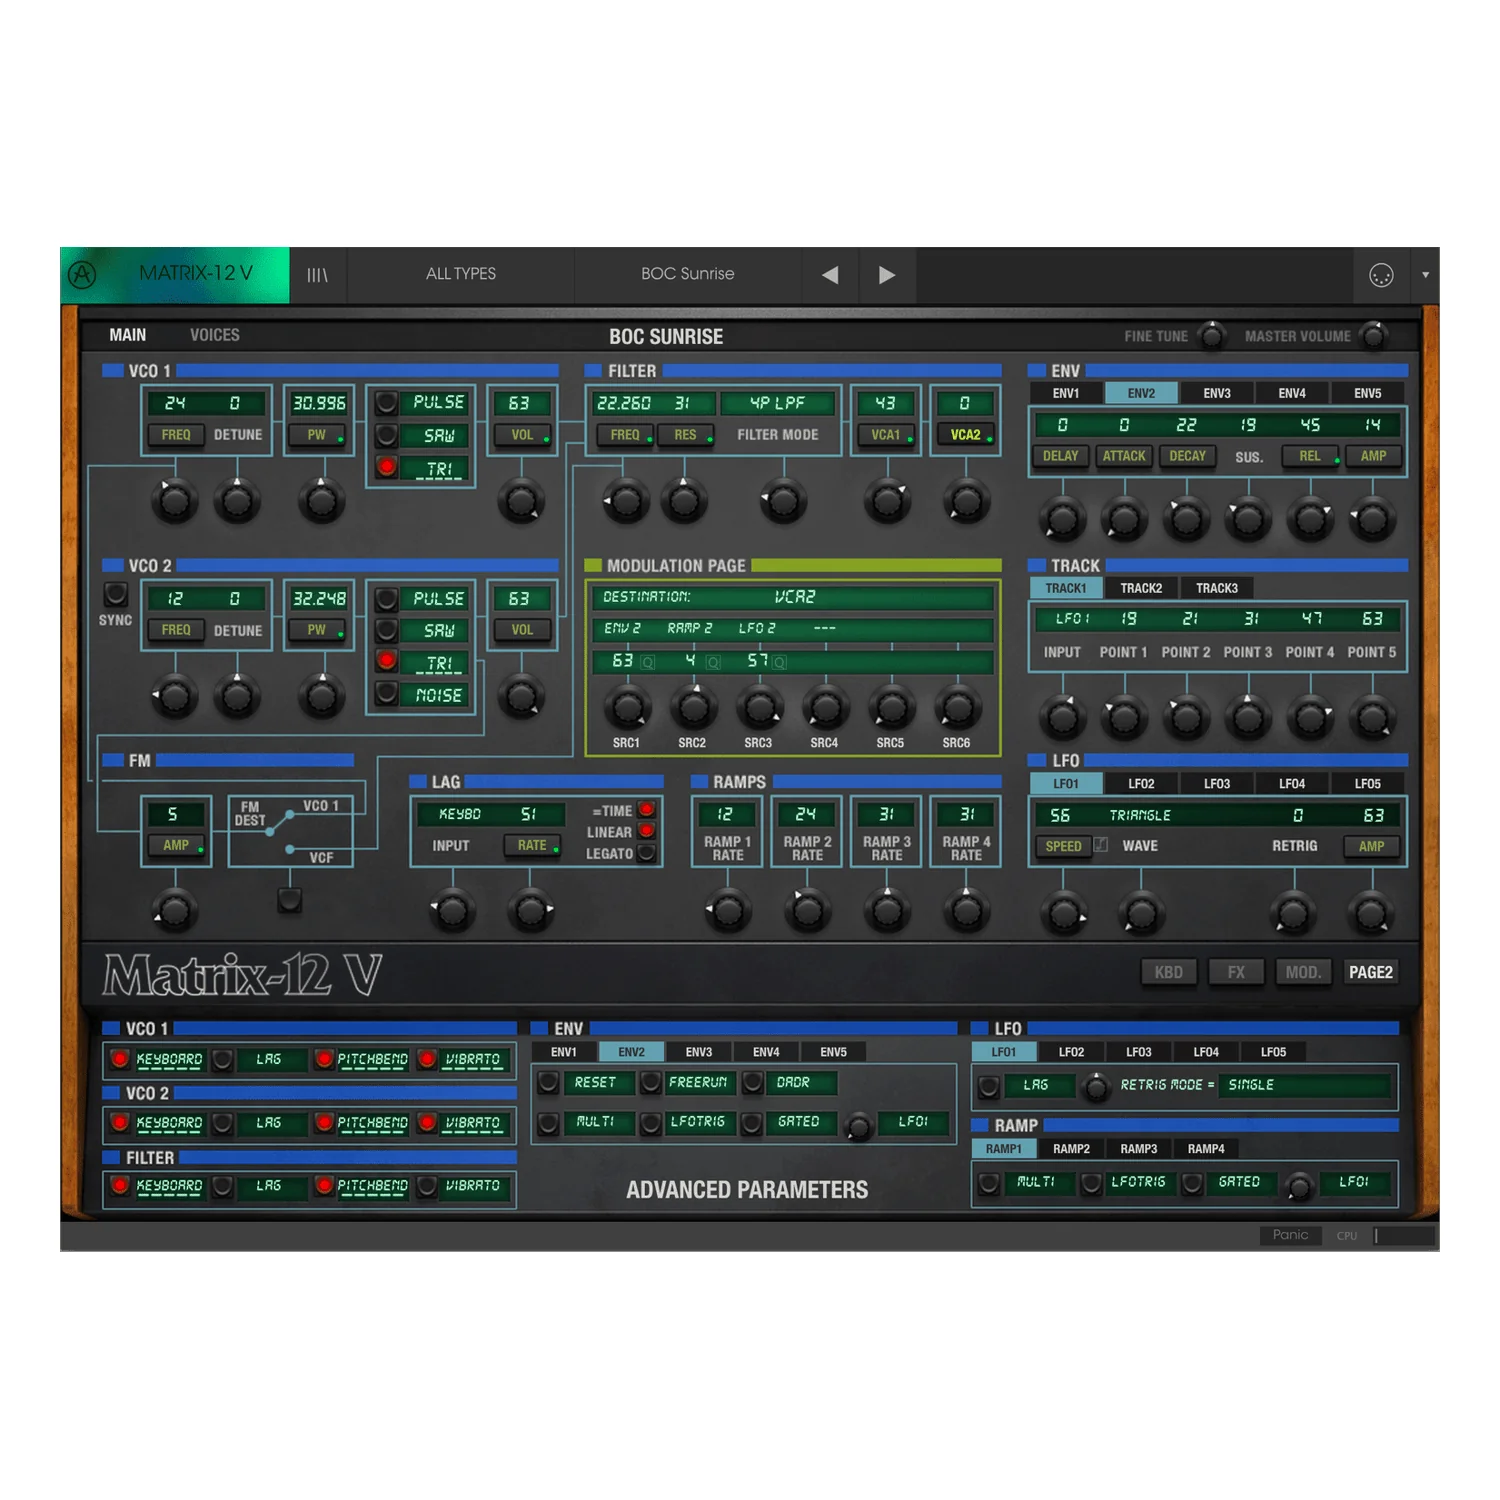Viewport: 1500px width, 1500px height.
Task: Enable the ENV FREERUN option
Action: tap(651, 1082)
